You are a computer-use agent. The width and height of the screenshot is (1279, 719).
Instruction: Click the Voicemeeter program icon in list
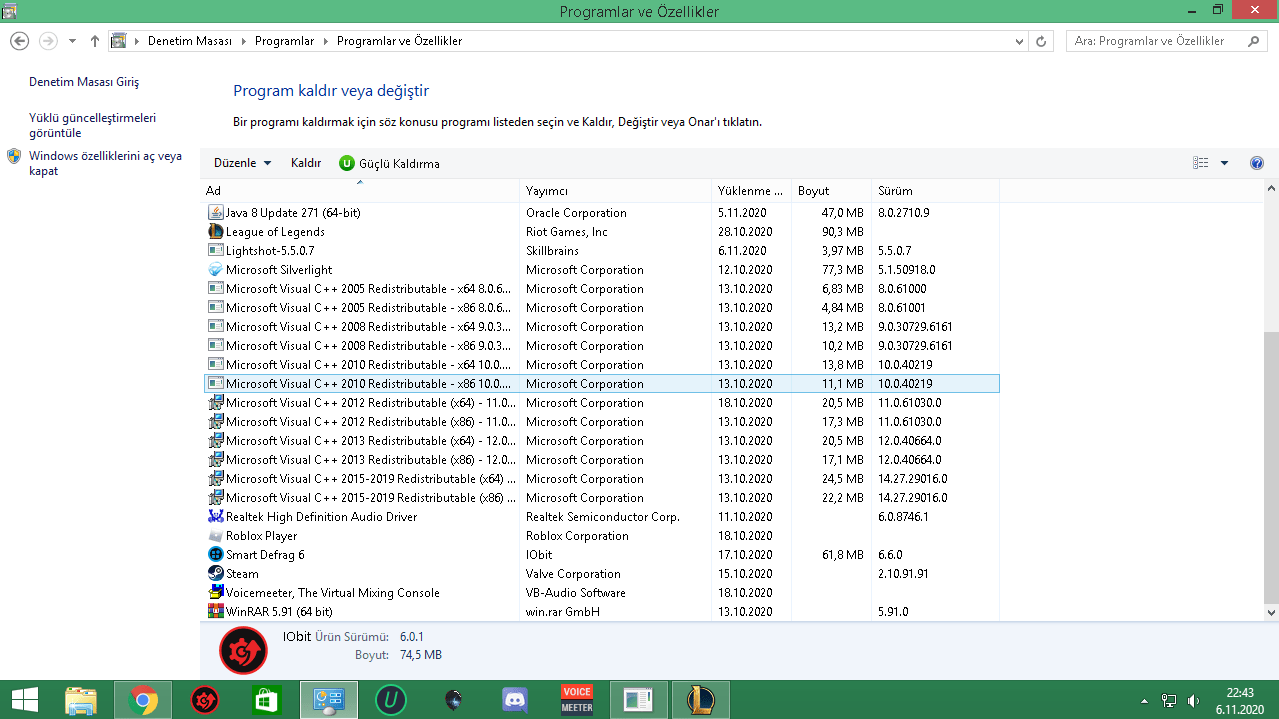click(x=215, y=592)
